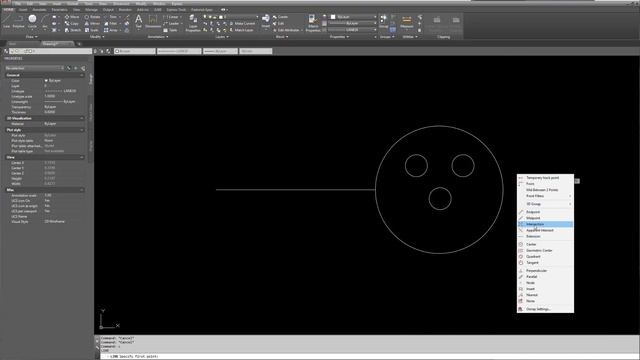The width and height of the screenshot is (640, 360).
Task: Choose Temporary track point menu entry
Action: coord(545,178)
